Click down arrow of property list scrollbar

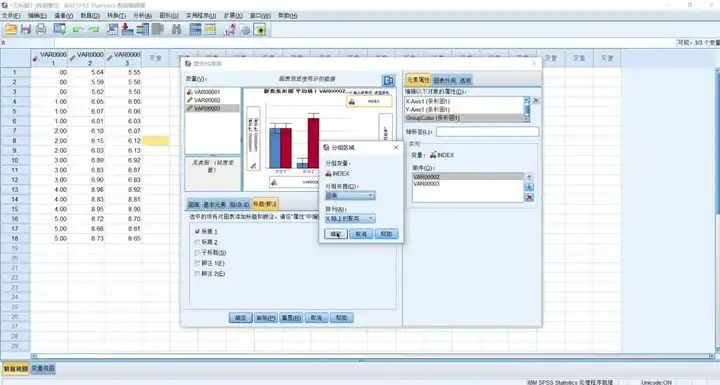tap(527, 119)
